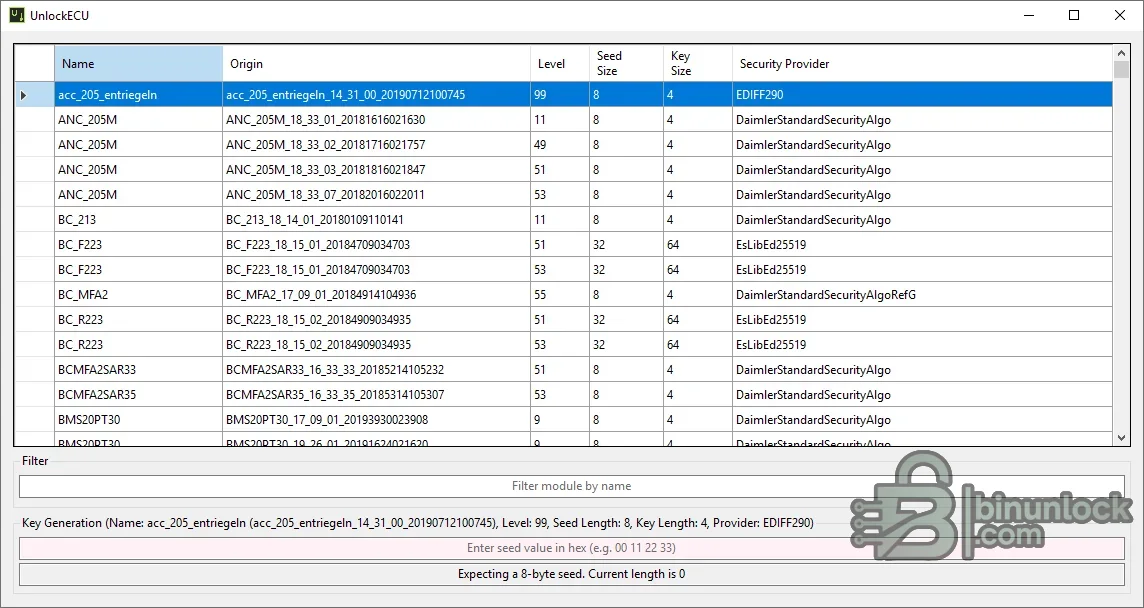Image resolution: width=1144 pixels, height=608 pixels.
Task: Select origin ANC_205M_18_33_02_20181716021757
Action: click(x=376, y=145)
